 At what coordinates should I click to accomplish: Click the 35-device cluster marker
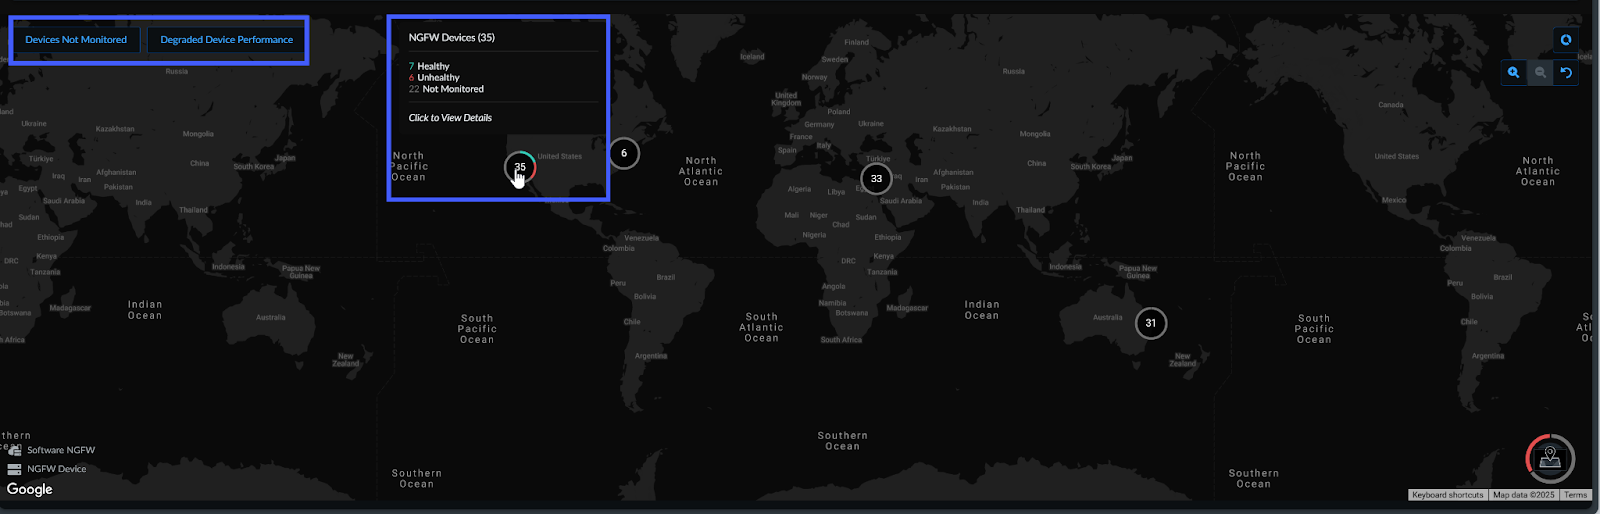coord(520,167)
